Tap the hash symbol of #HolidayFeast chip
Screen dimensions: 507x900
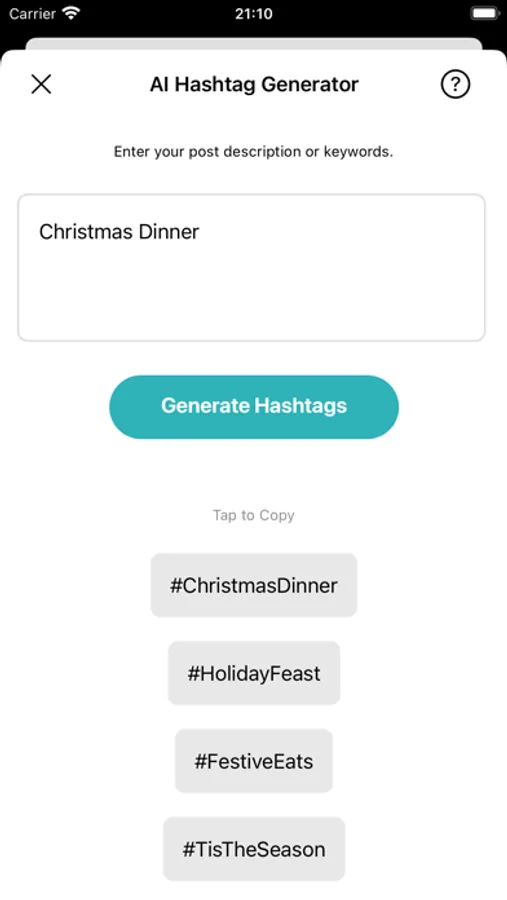point(193,673)
